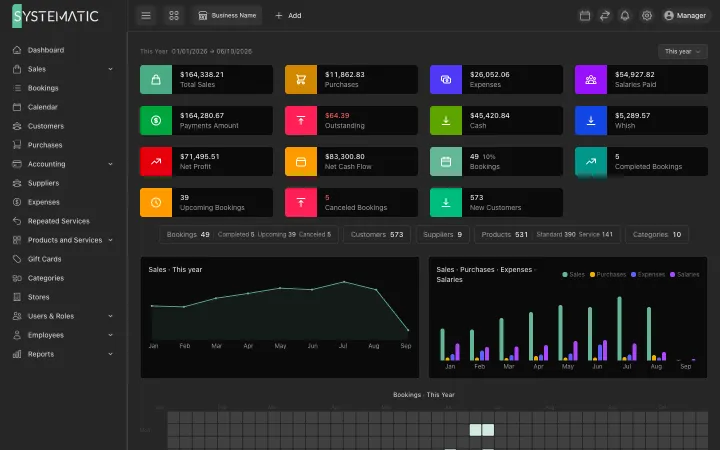
Task: Click the $83,300.80 Net Cash Flow value
Action: (345, 157)
